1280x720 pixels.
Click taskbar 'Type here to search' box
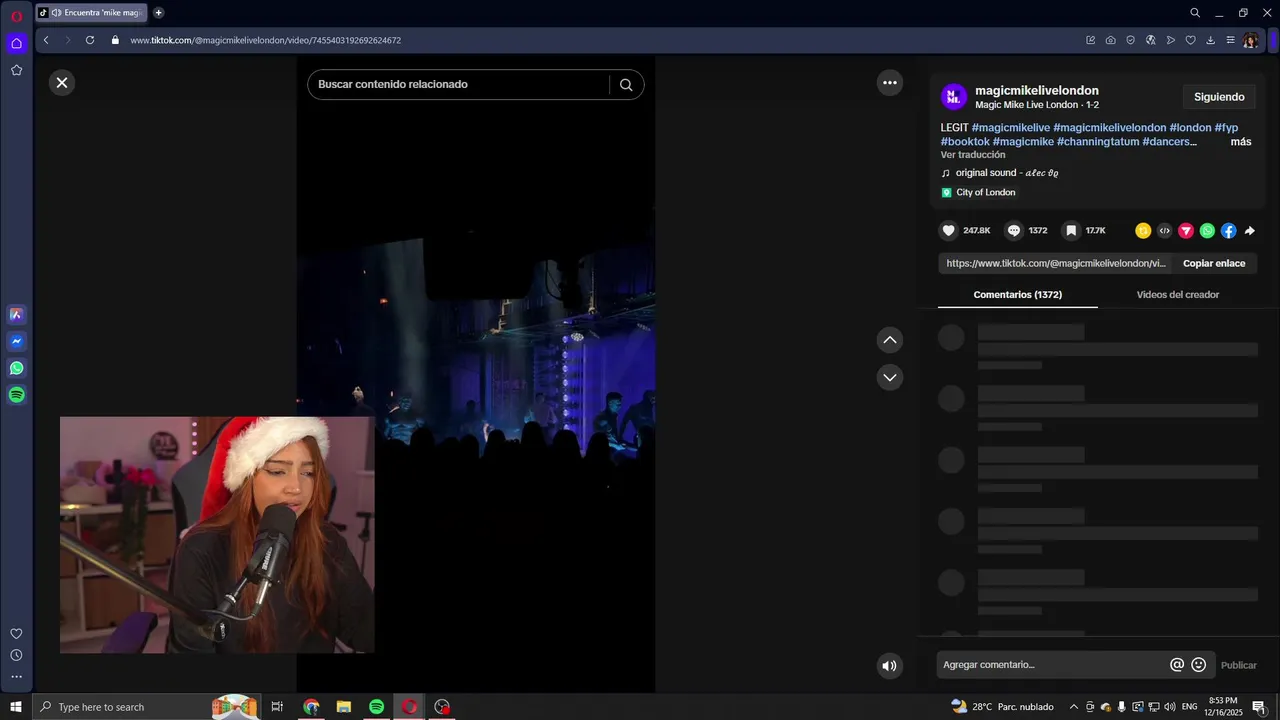(148, 707)
